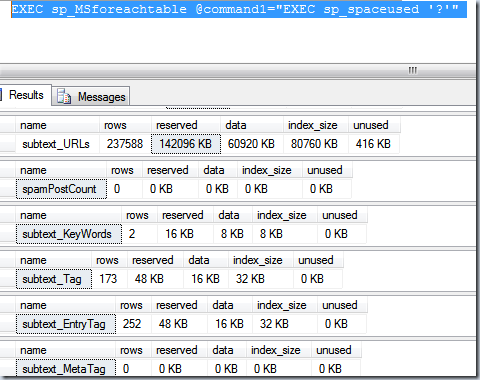Click the 416 KB unused cell
Viewport: 480px width, 380px height.
374,144
